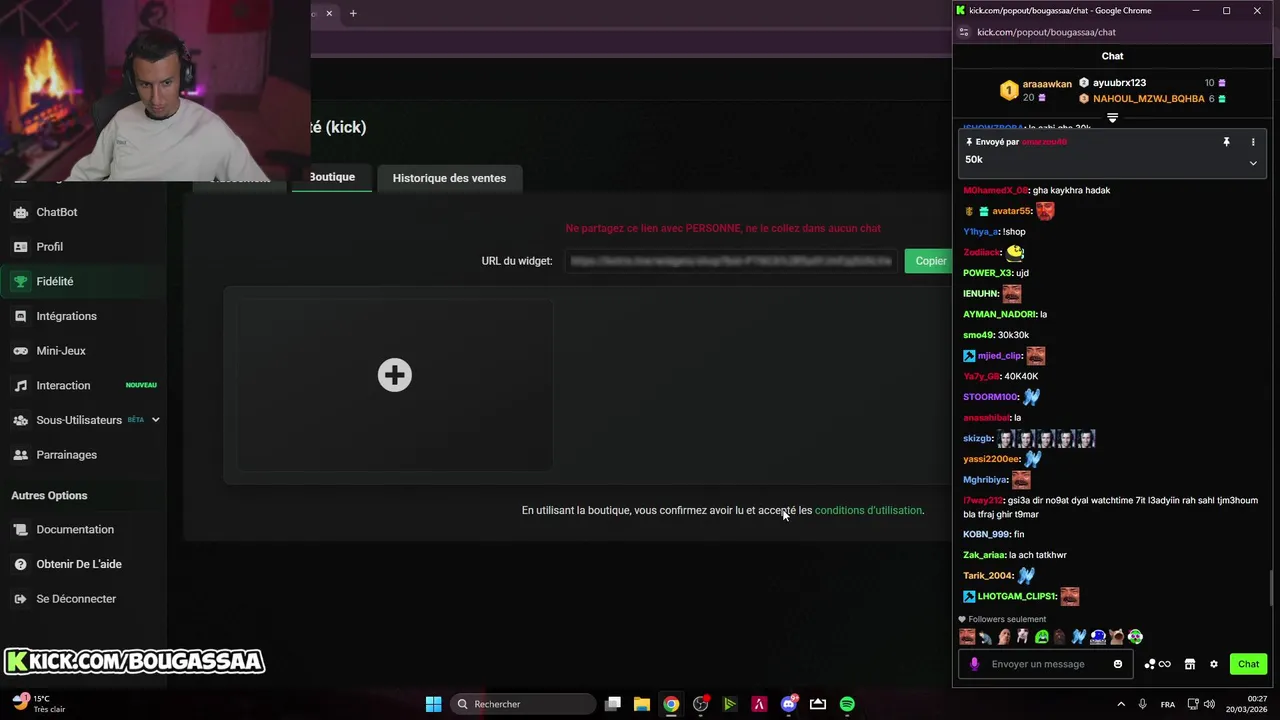
Task: Open ChatBot in the sidebar
Action: click(x=57, y=212)
